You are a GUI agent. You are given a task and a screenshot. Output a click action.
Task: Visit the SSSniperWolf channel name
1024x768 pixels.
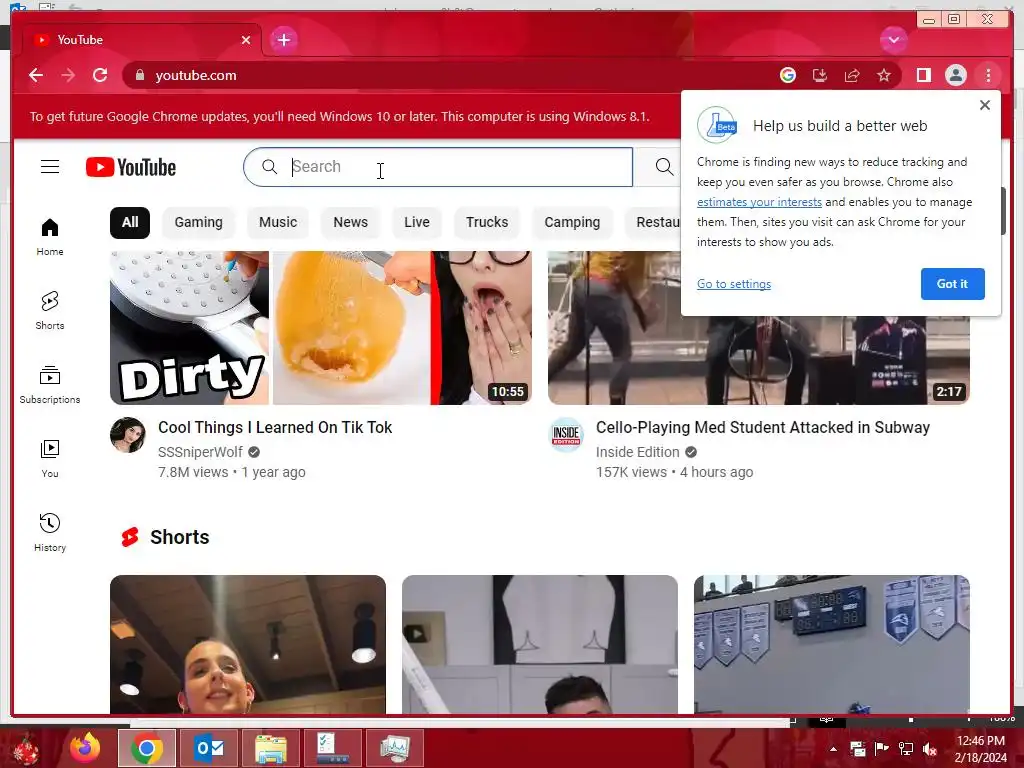[x=200, y=452]
